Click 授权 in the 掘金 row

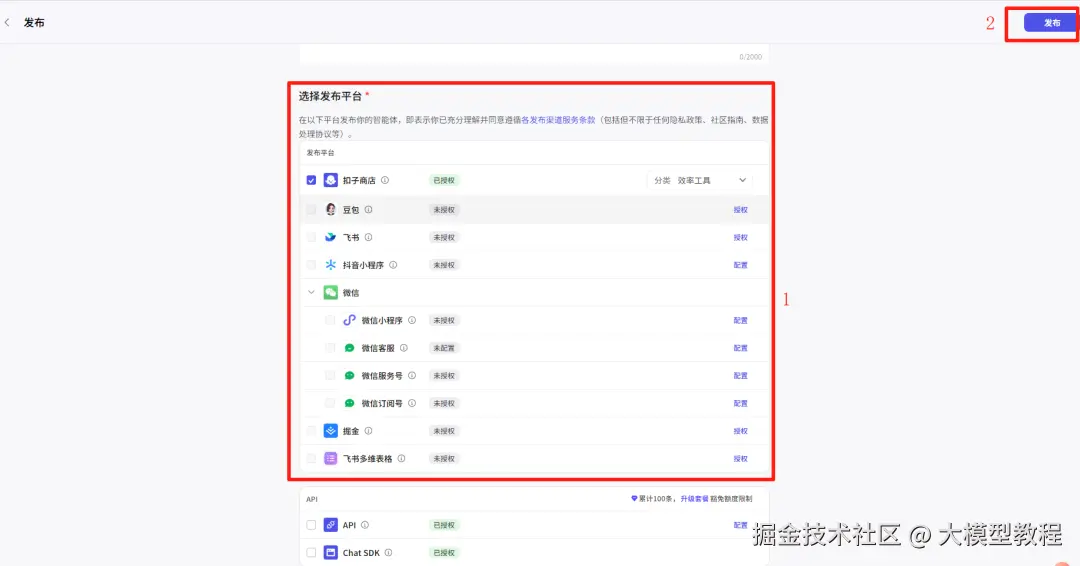[x=740, y=431]
